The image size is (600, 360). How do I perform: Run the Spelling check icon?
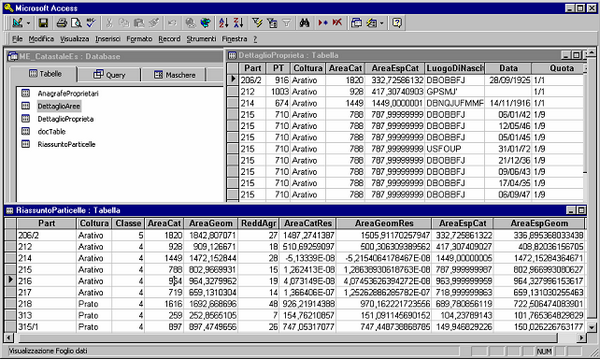(91, 23)
